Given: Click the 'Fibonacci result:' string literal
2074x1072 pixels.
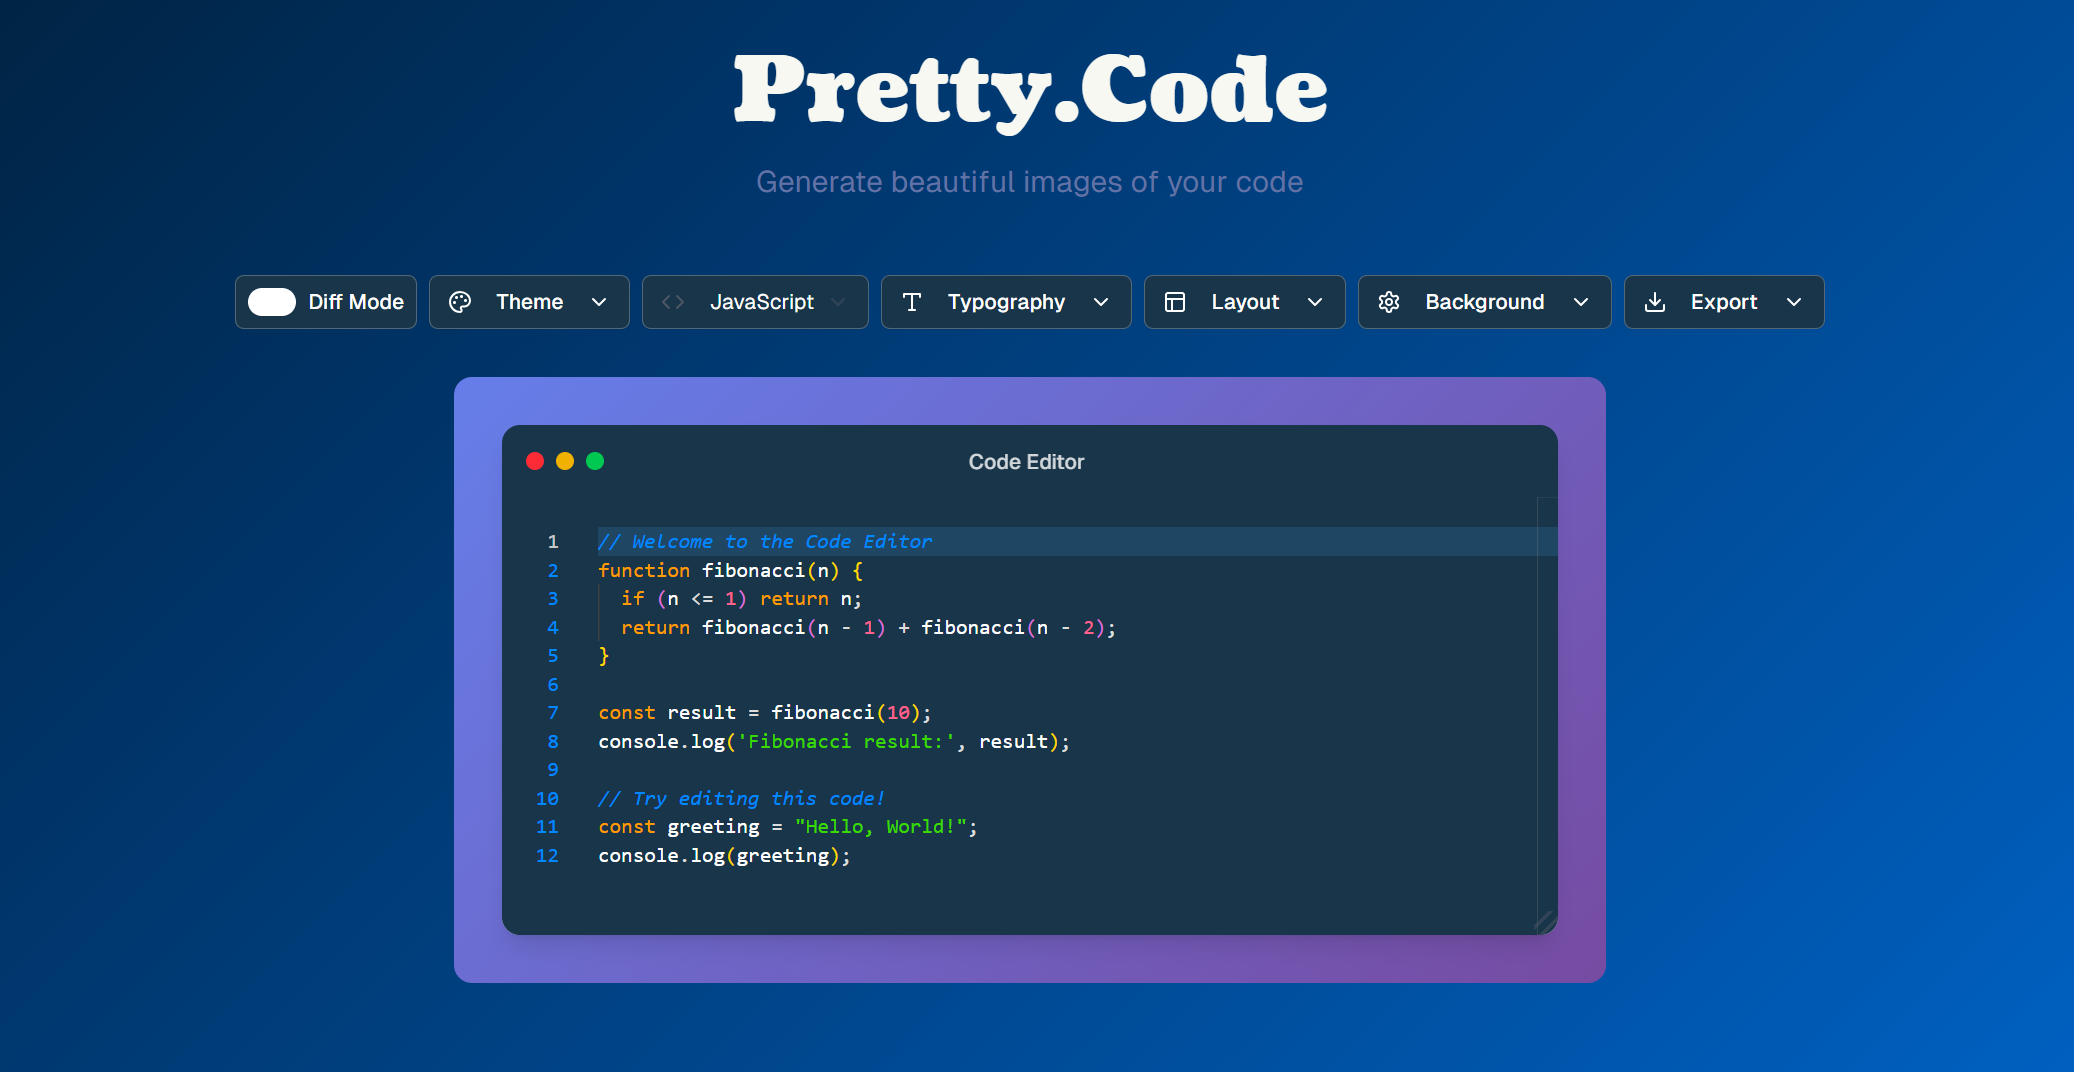Looking at the screenshot, I should [846, 742].
